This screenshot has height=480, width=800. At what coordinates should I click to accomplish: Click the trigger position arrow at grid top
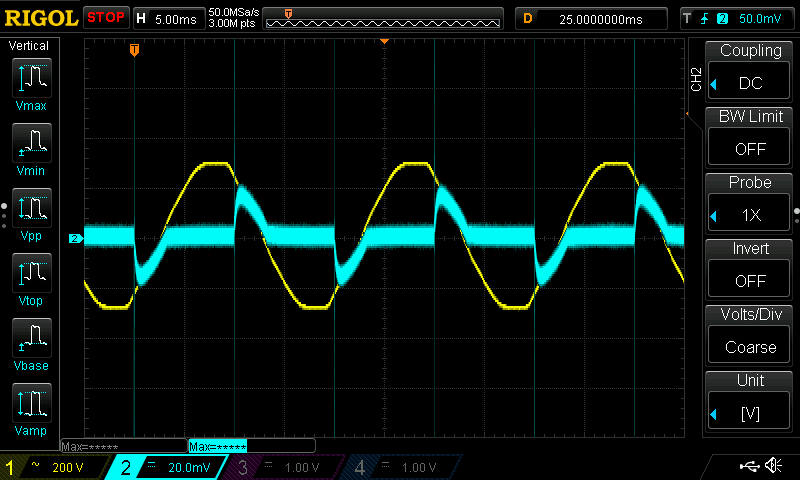[385, 41]
